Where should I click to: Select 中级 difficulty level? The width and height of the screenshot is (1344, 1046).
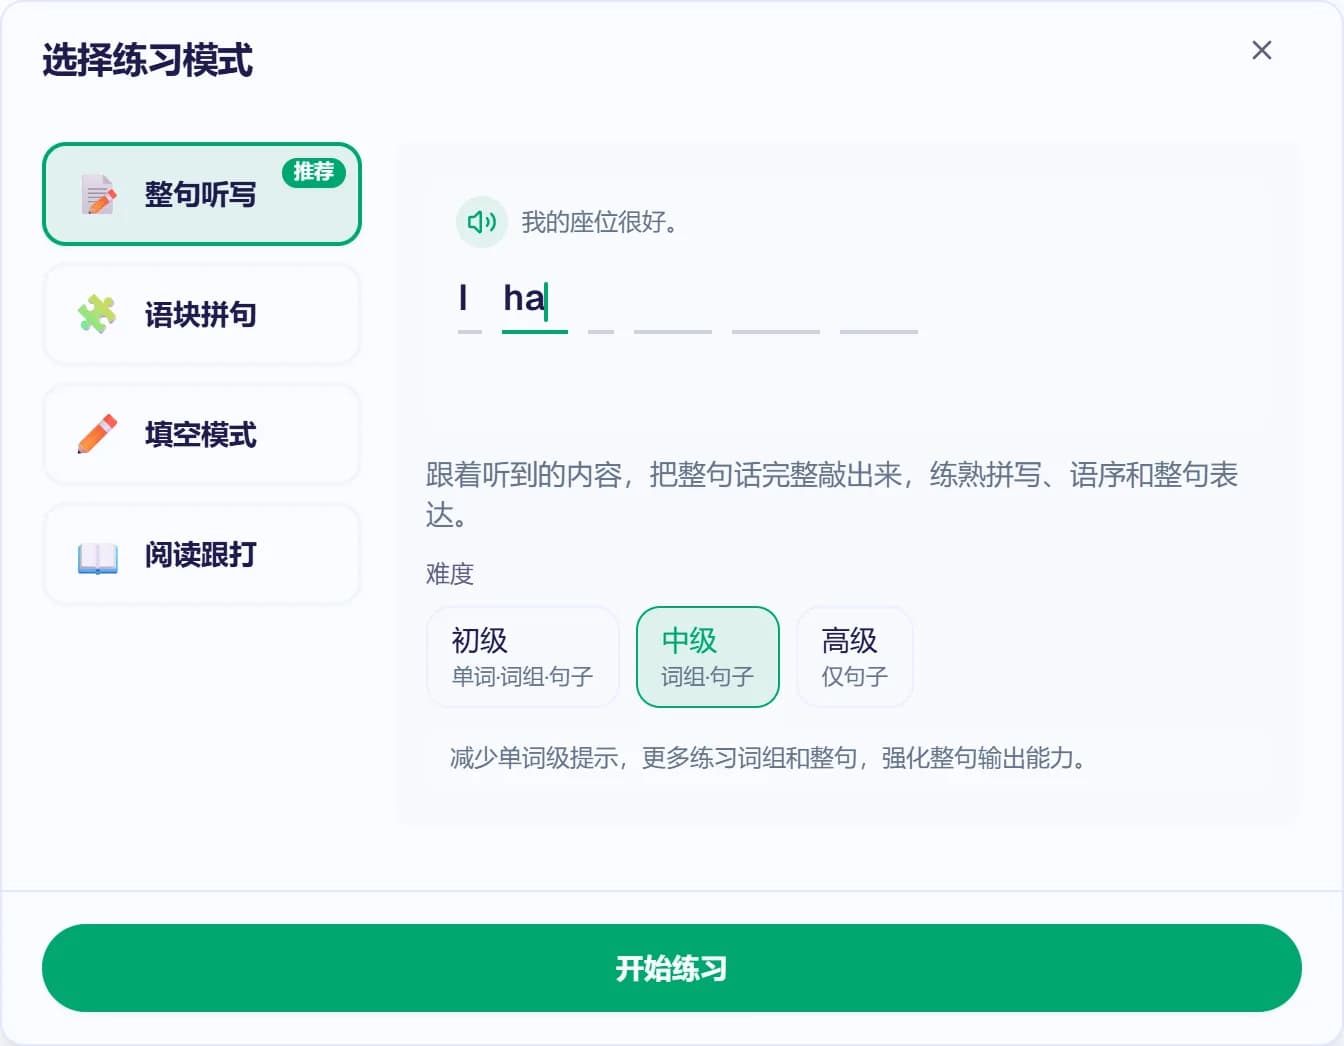[708, 657]
